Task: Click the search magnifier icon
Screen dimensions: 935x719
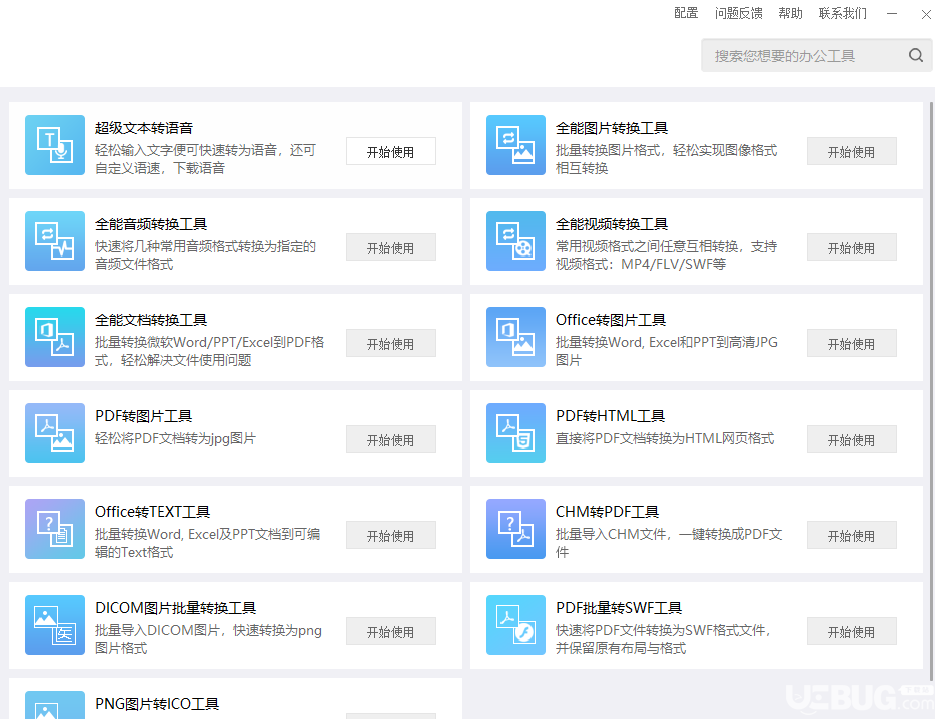Action: coord(916,55)
